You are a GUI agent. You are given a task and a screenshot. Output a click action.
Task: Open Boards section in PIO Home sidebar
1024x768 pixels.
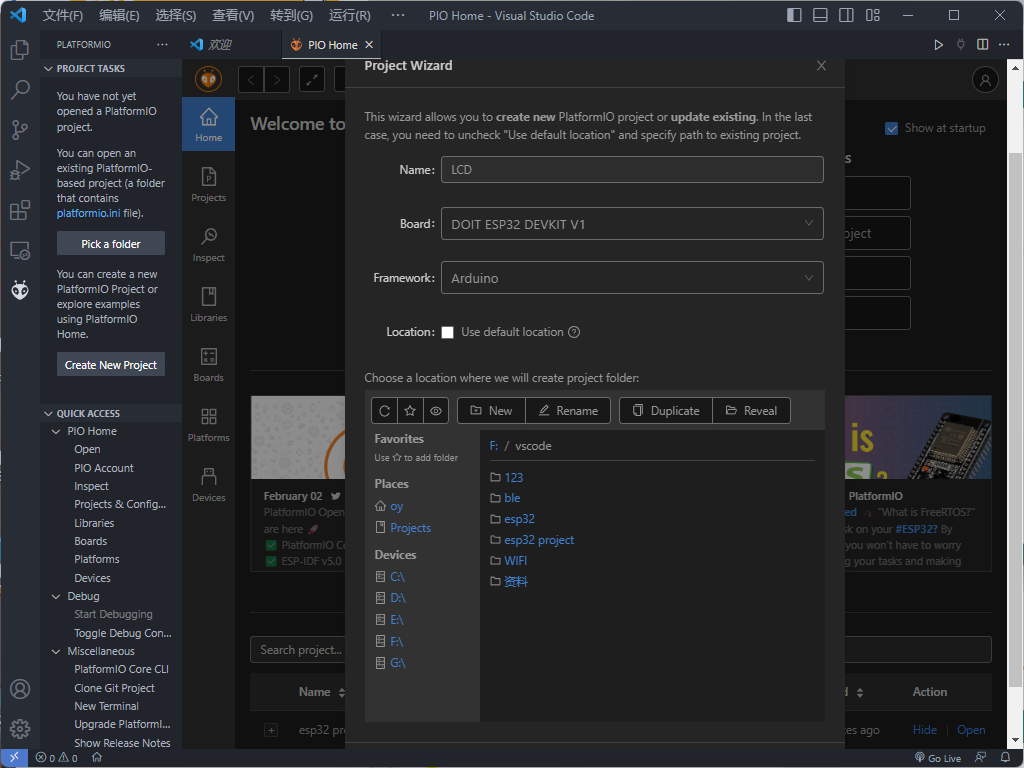click(x=208, y=365)
